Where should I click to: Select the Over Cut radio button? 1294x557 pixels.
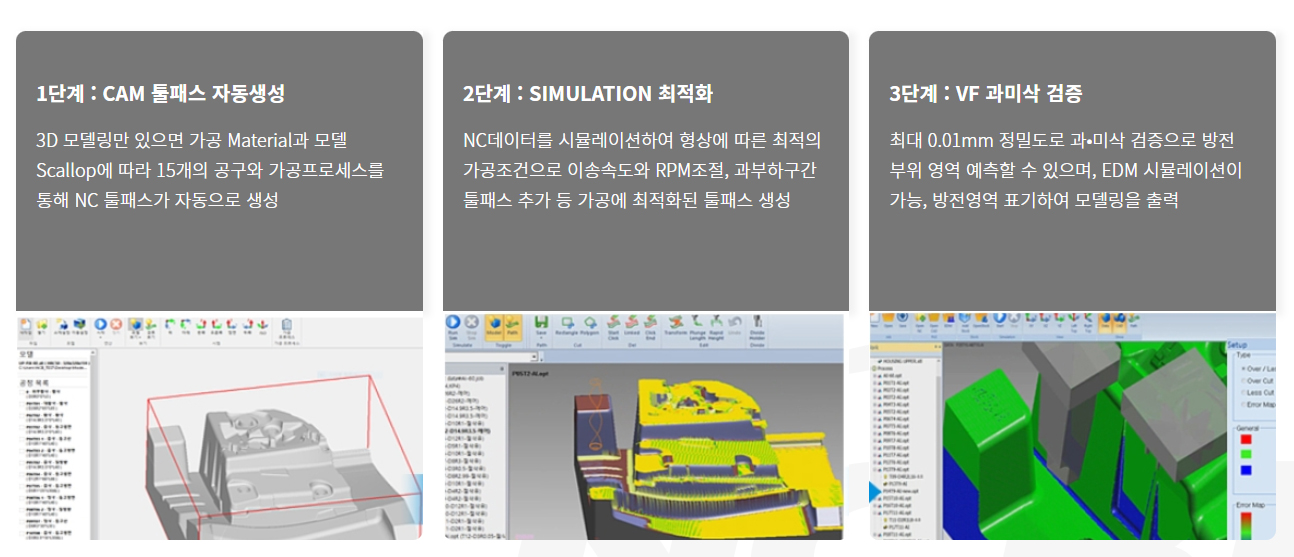pos(1243,381)
